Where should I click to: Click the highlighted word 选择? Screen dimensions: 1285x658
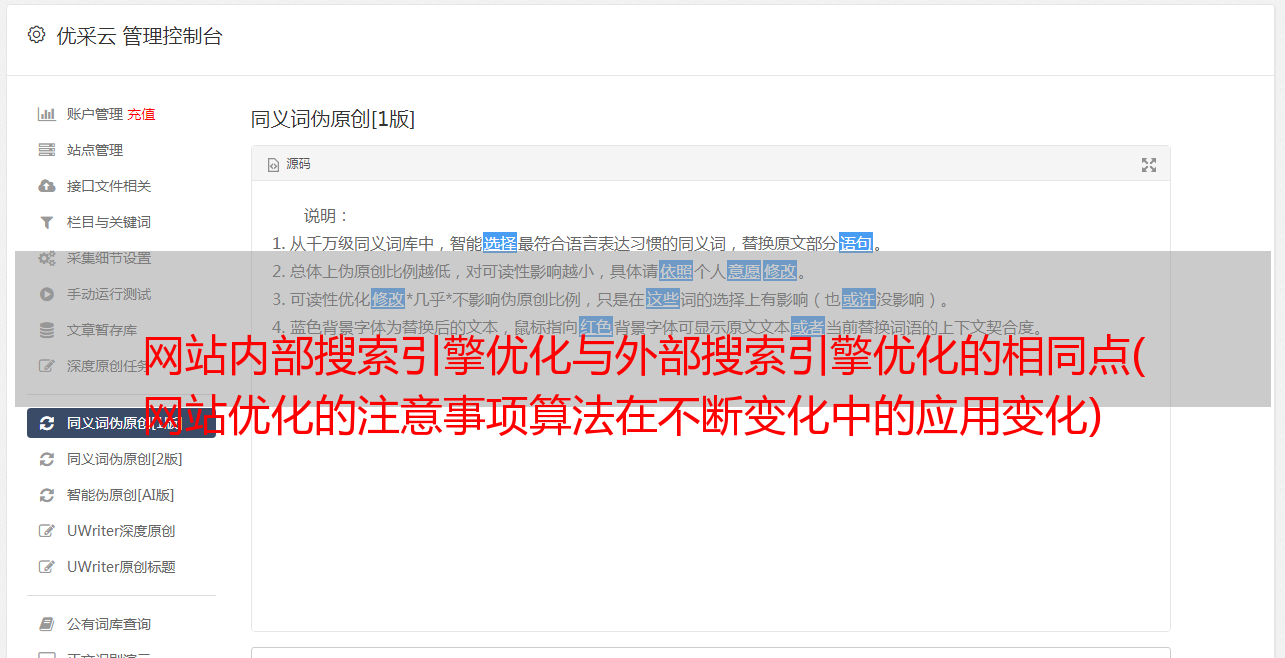coord(500,243)
